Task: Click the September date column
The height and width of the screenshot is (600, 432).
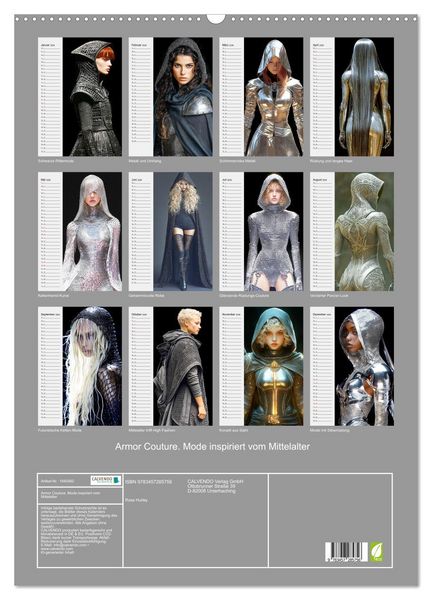Action: pyautogui.click(x=50, y=366)
